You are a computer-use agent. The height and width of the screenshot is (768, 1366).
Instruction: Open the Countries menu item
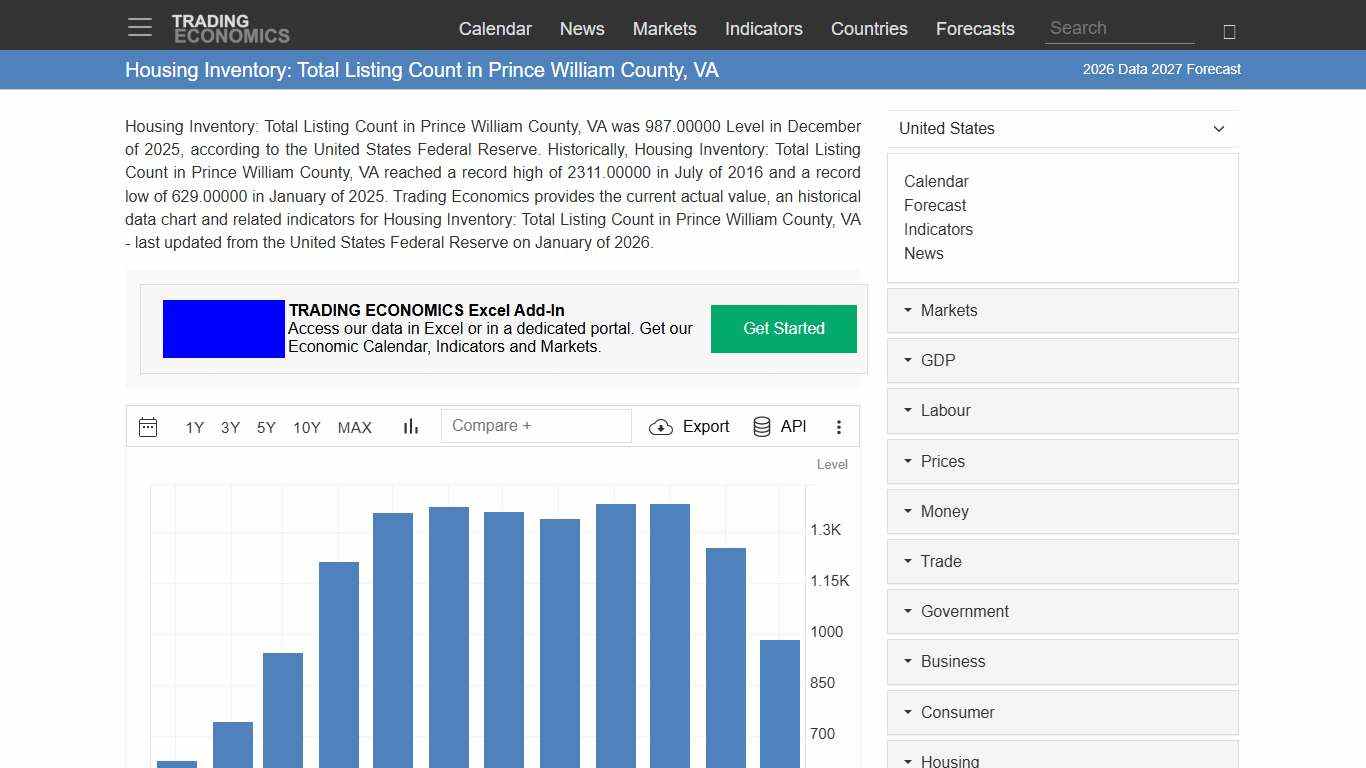coord(869,29)
